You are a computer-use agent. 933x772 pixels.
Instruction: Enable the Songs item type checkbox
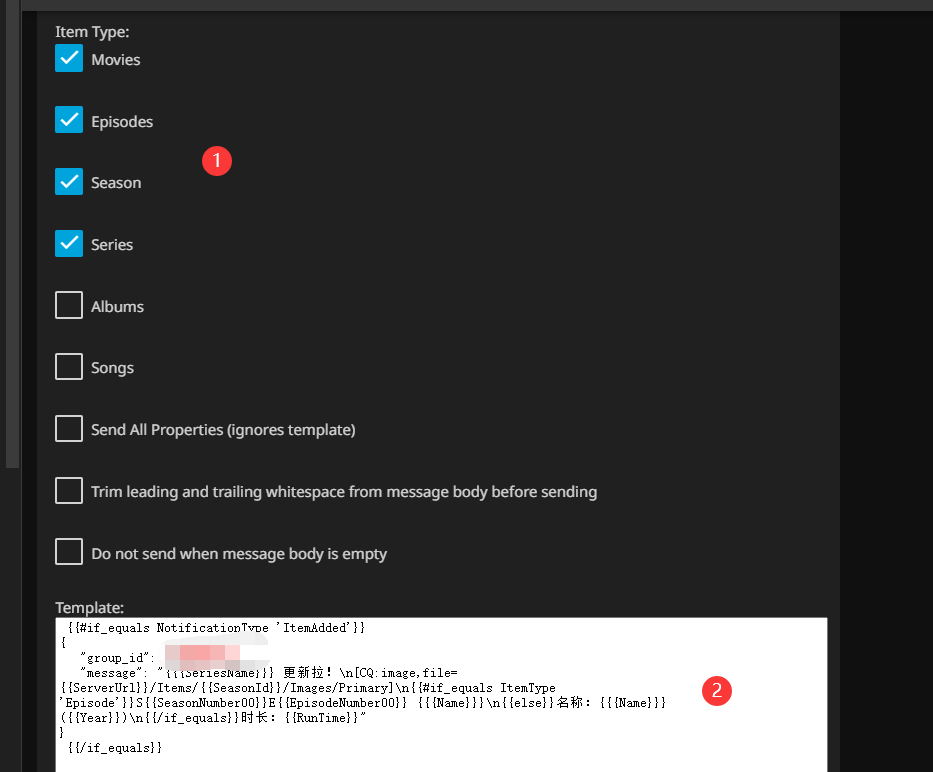pos(69,367)
